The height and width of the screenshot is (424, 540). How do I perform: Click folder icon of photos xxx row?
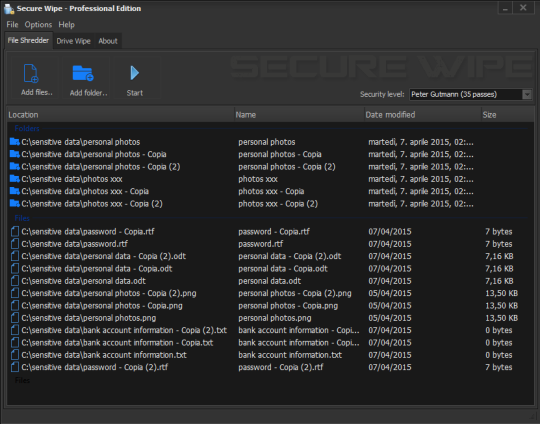click(14, 179)
